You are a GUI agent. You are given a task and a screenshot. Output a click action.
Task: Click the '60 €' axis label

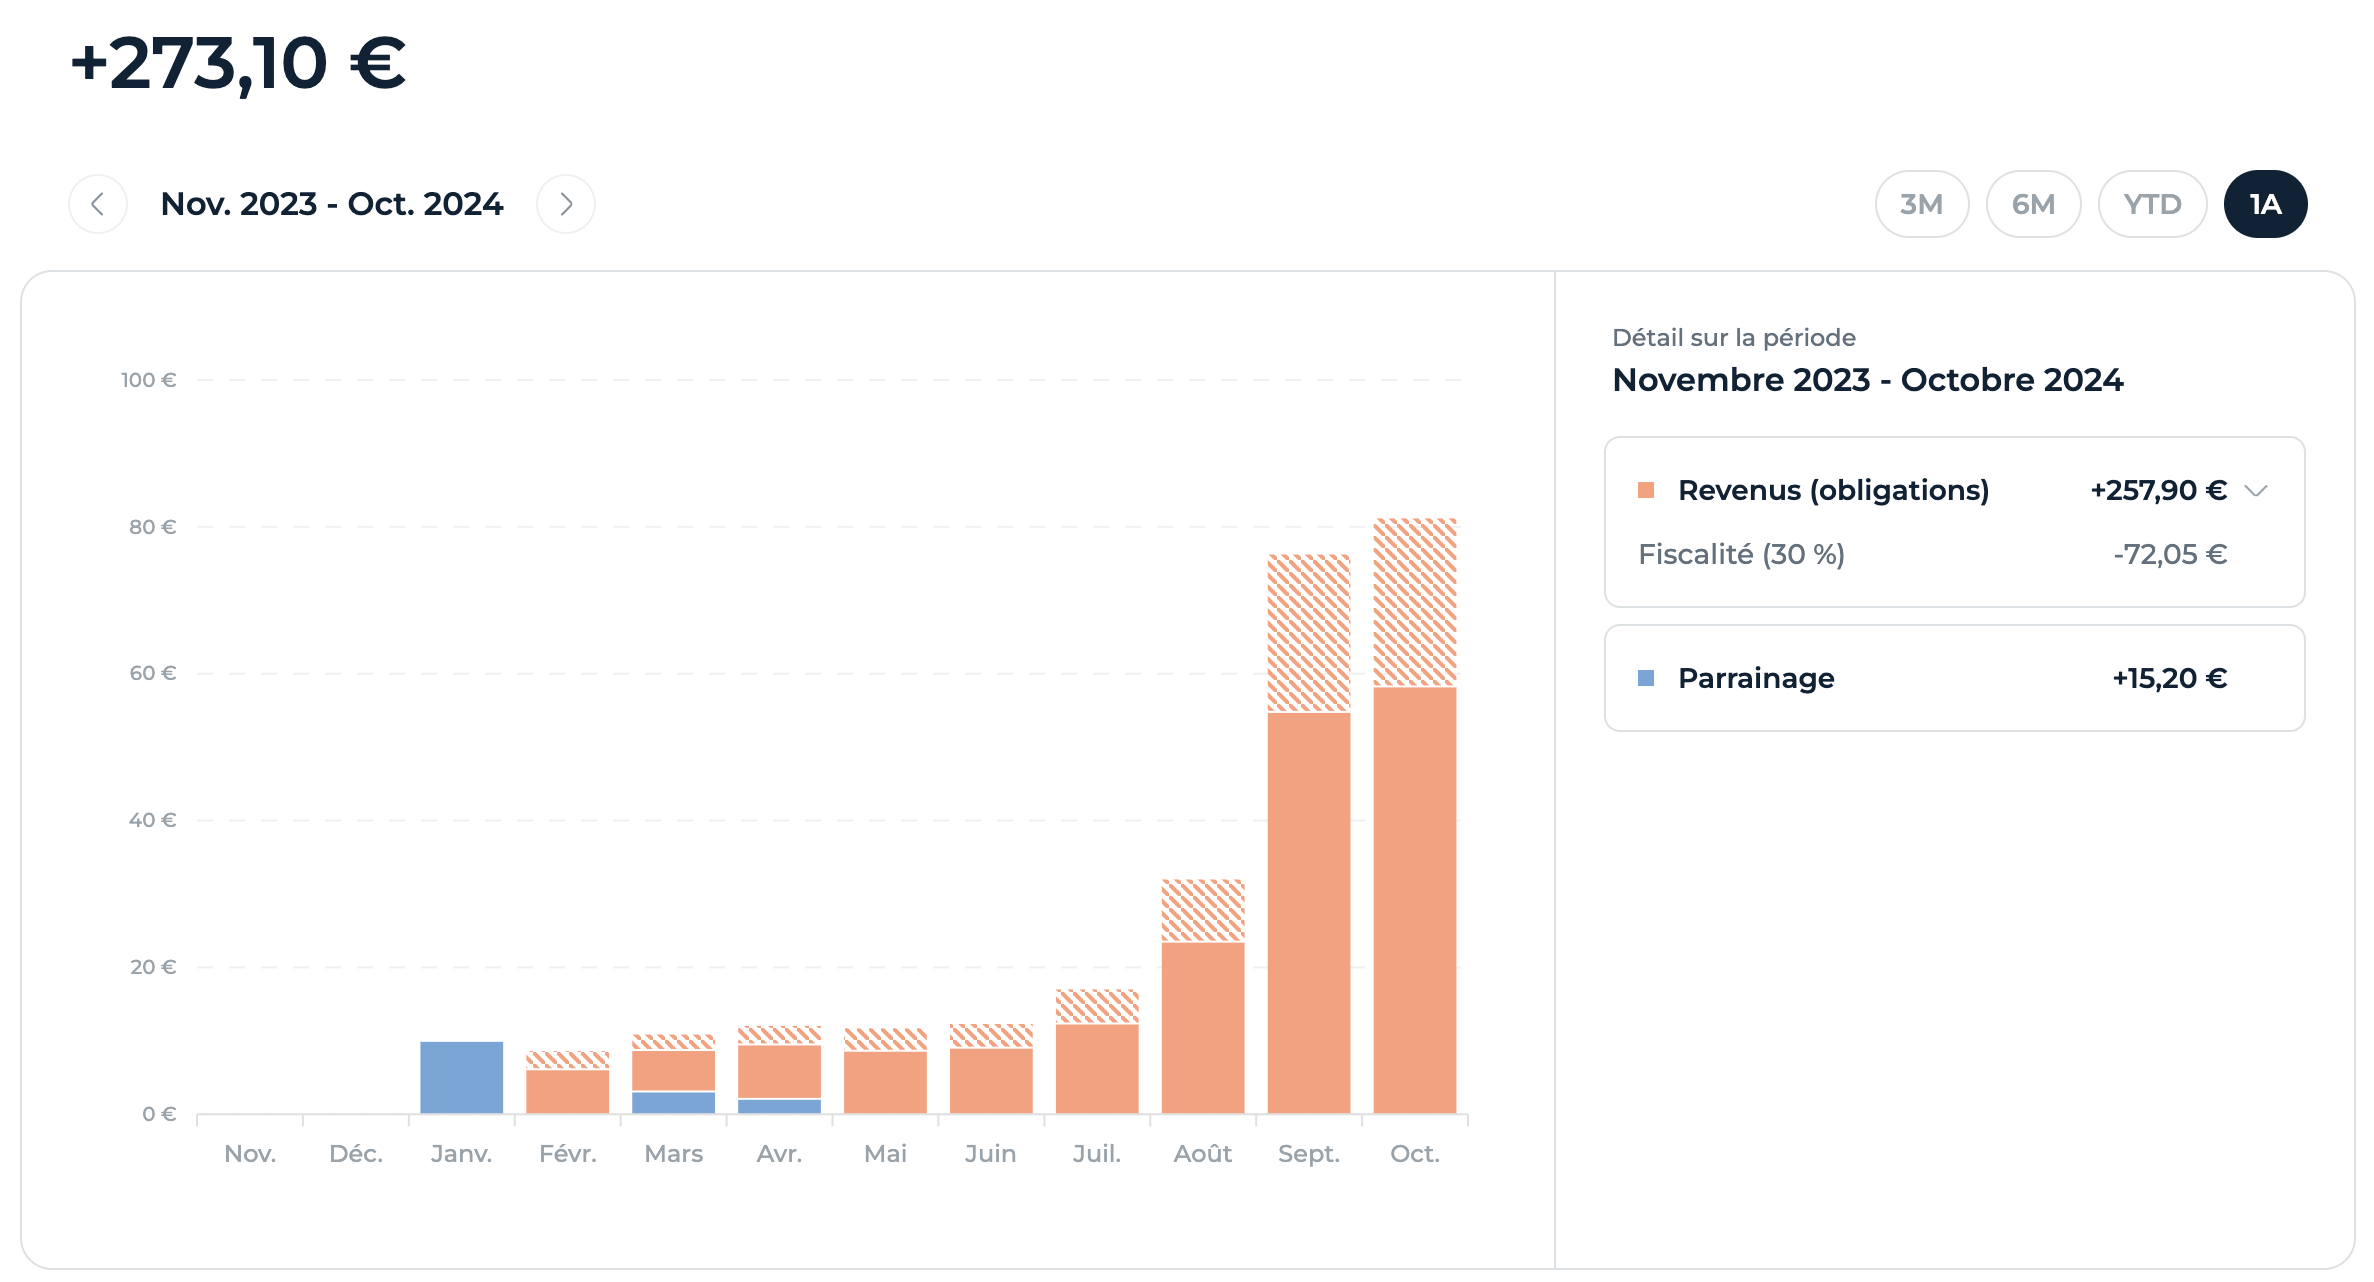[152, 673]
